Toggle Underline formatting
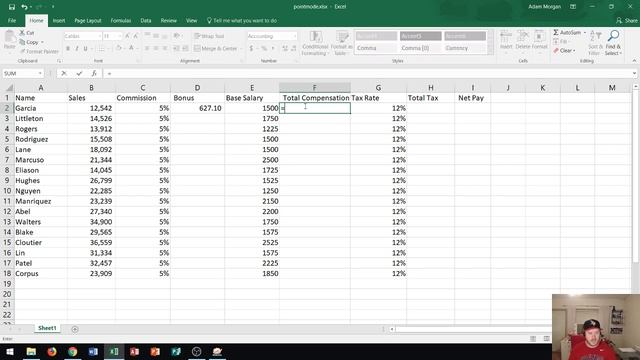 point(85,49)
